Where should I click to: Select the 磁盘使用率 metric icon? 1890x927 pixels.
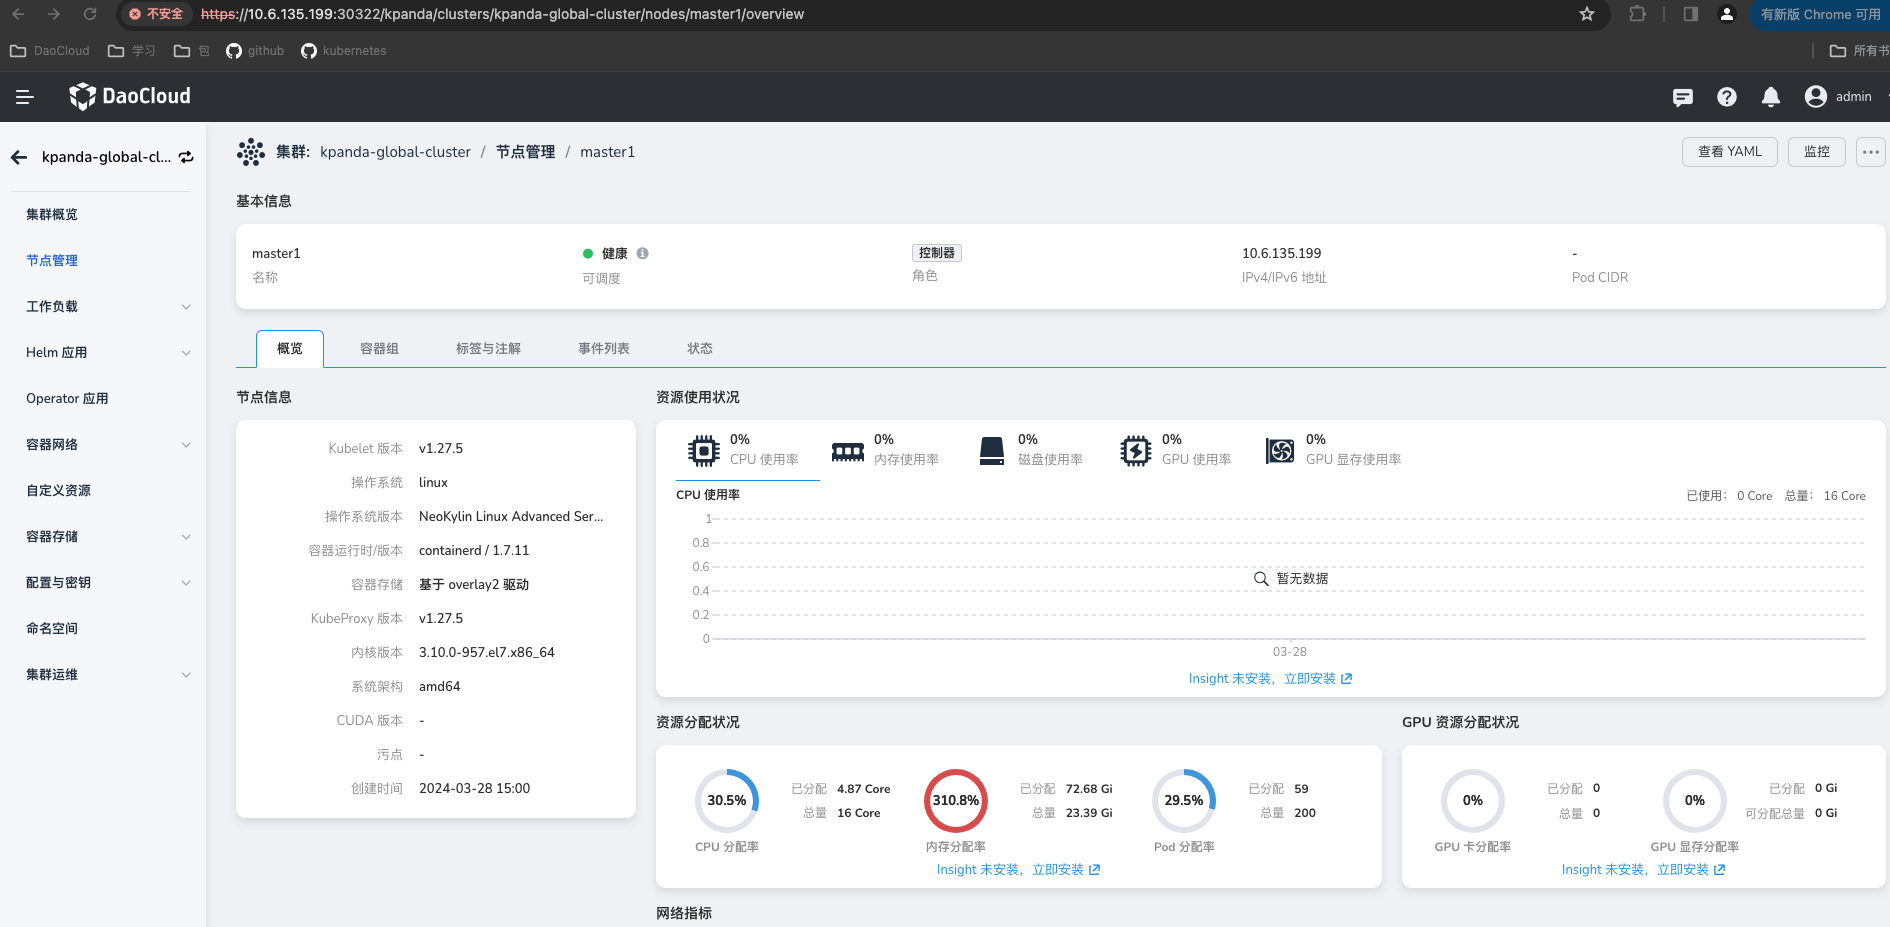(991, 450)
